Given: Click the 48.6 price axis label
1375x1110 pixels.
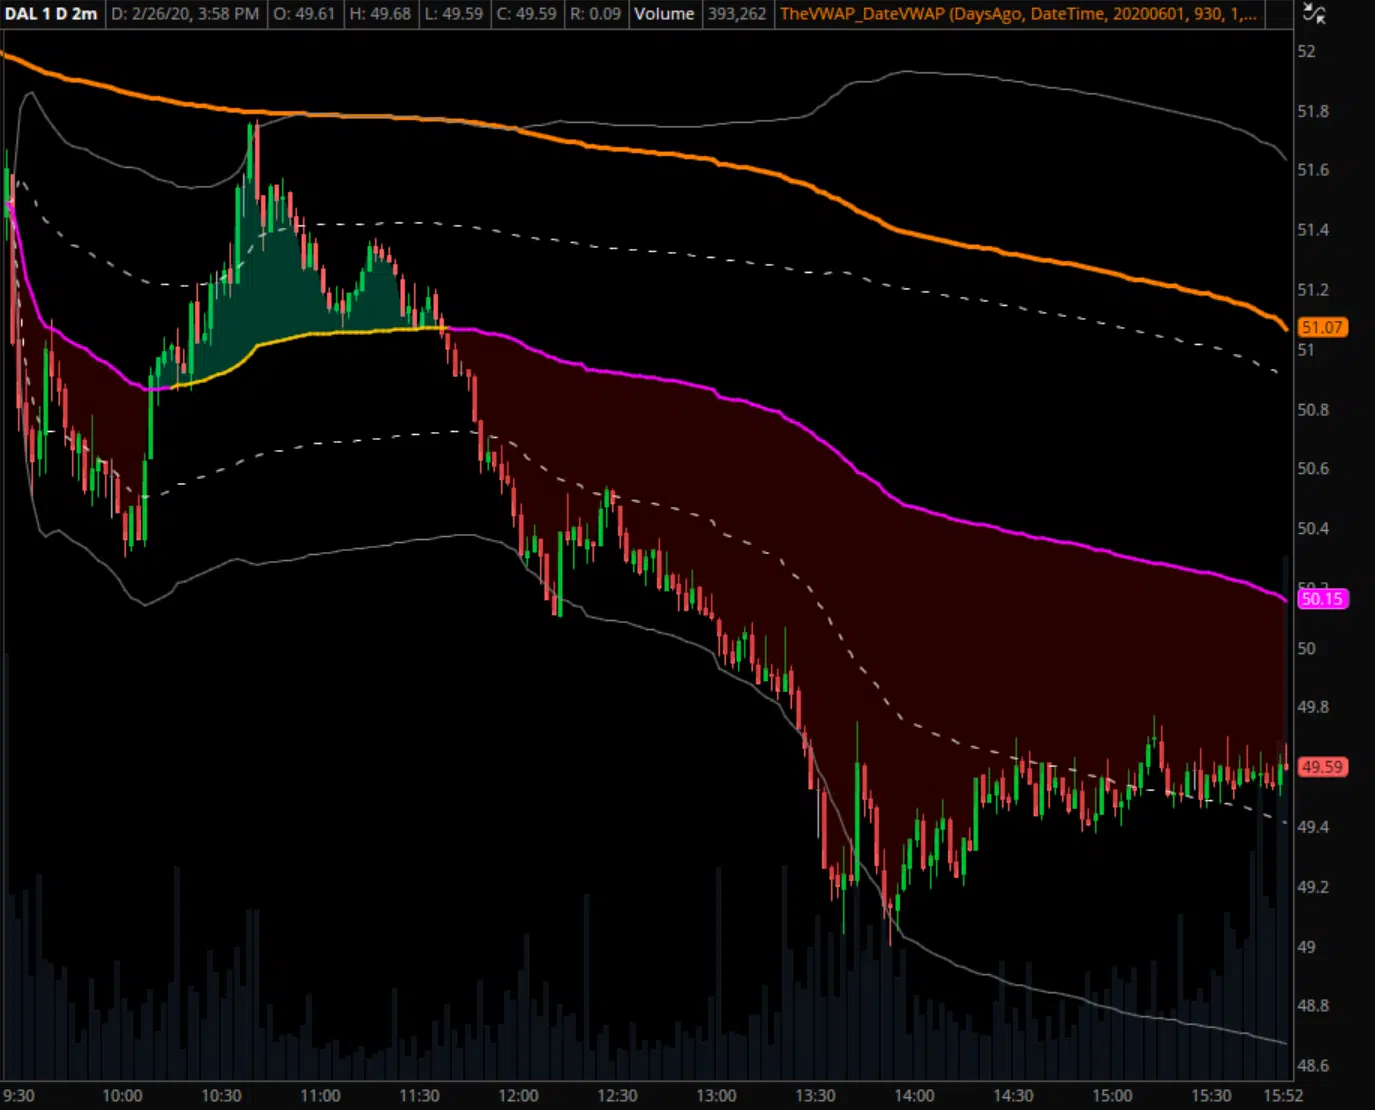Looking at the screenshot, I should click(1313, 1065).
